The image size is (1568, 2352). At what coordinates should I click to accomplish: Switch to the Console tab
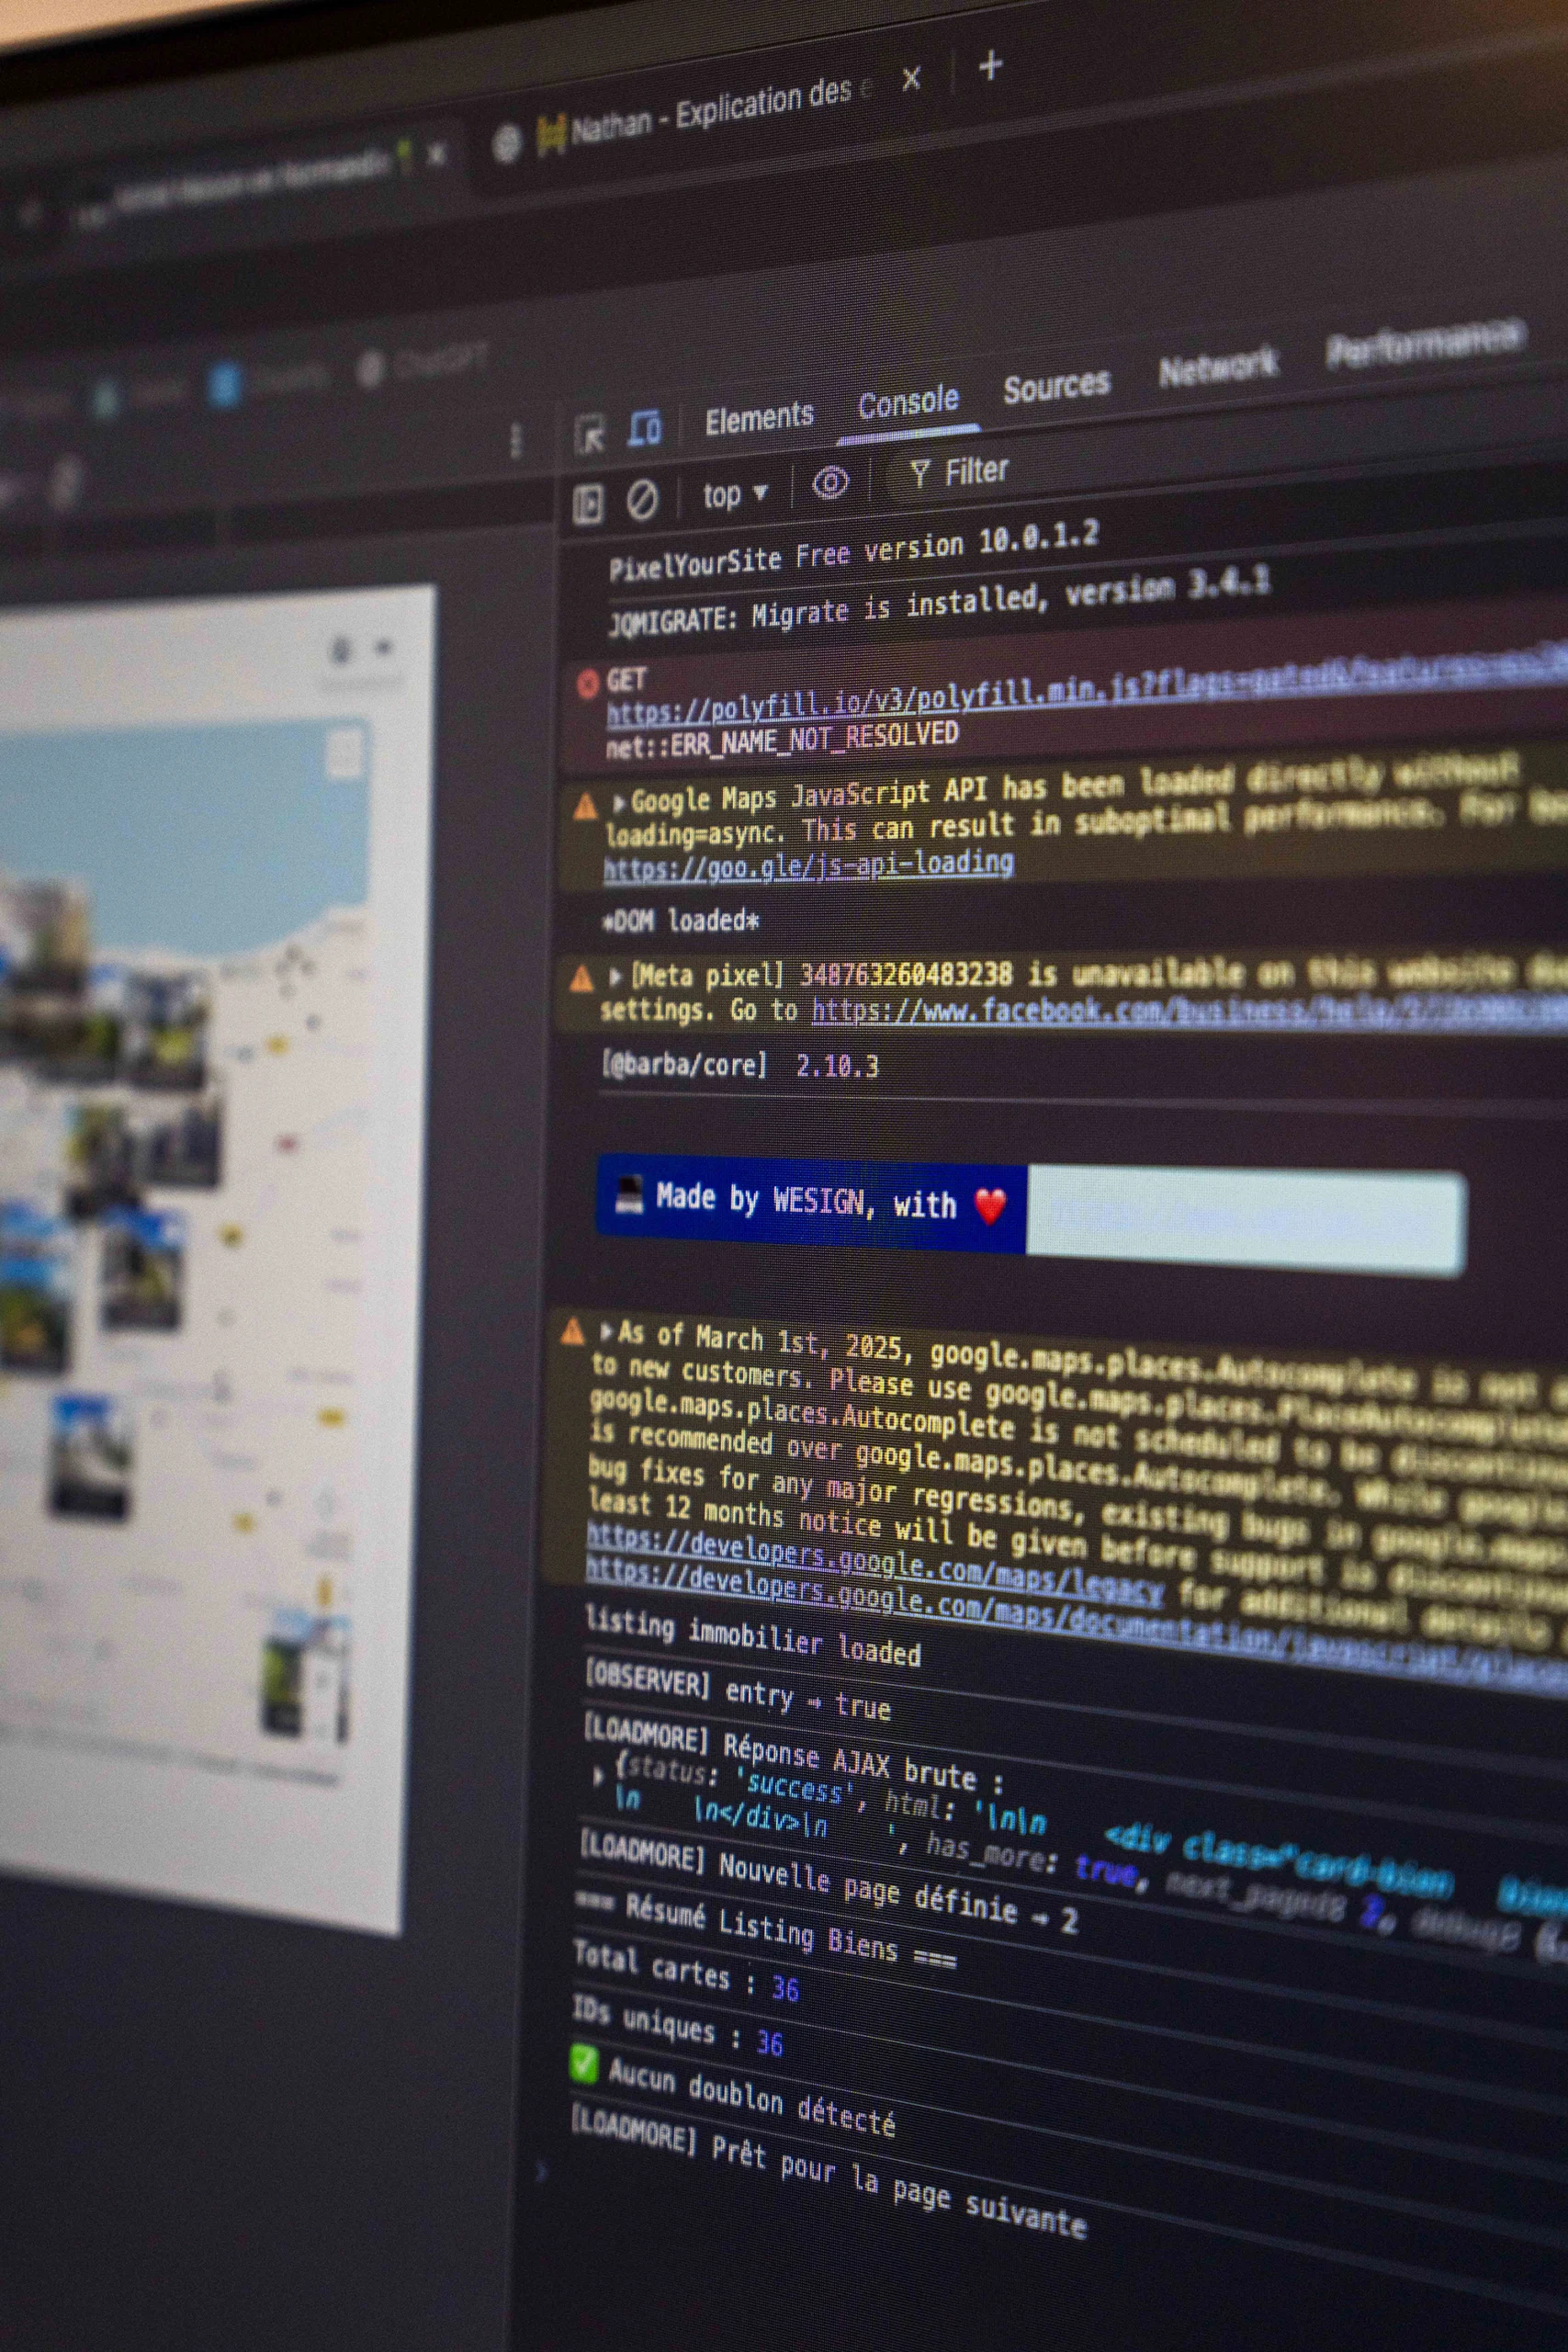[908, 402]
